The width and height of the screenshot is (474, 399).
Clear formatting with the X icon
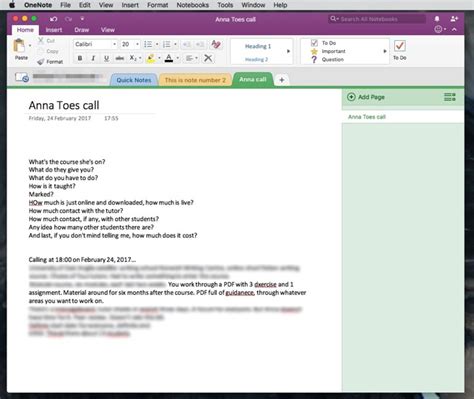208,58
